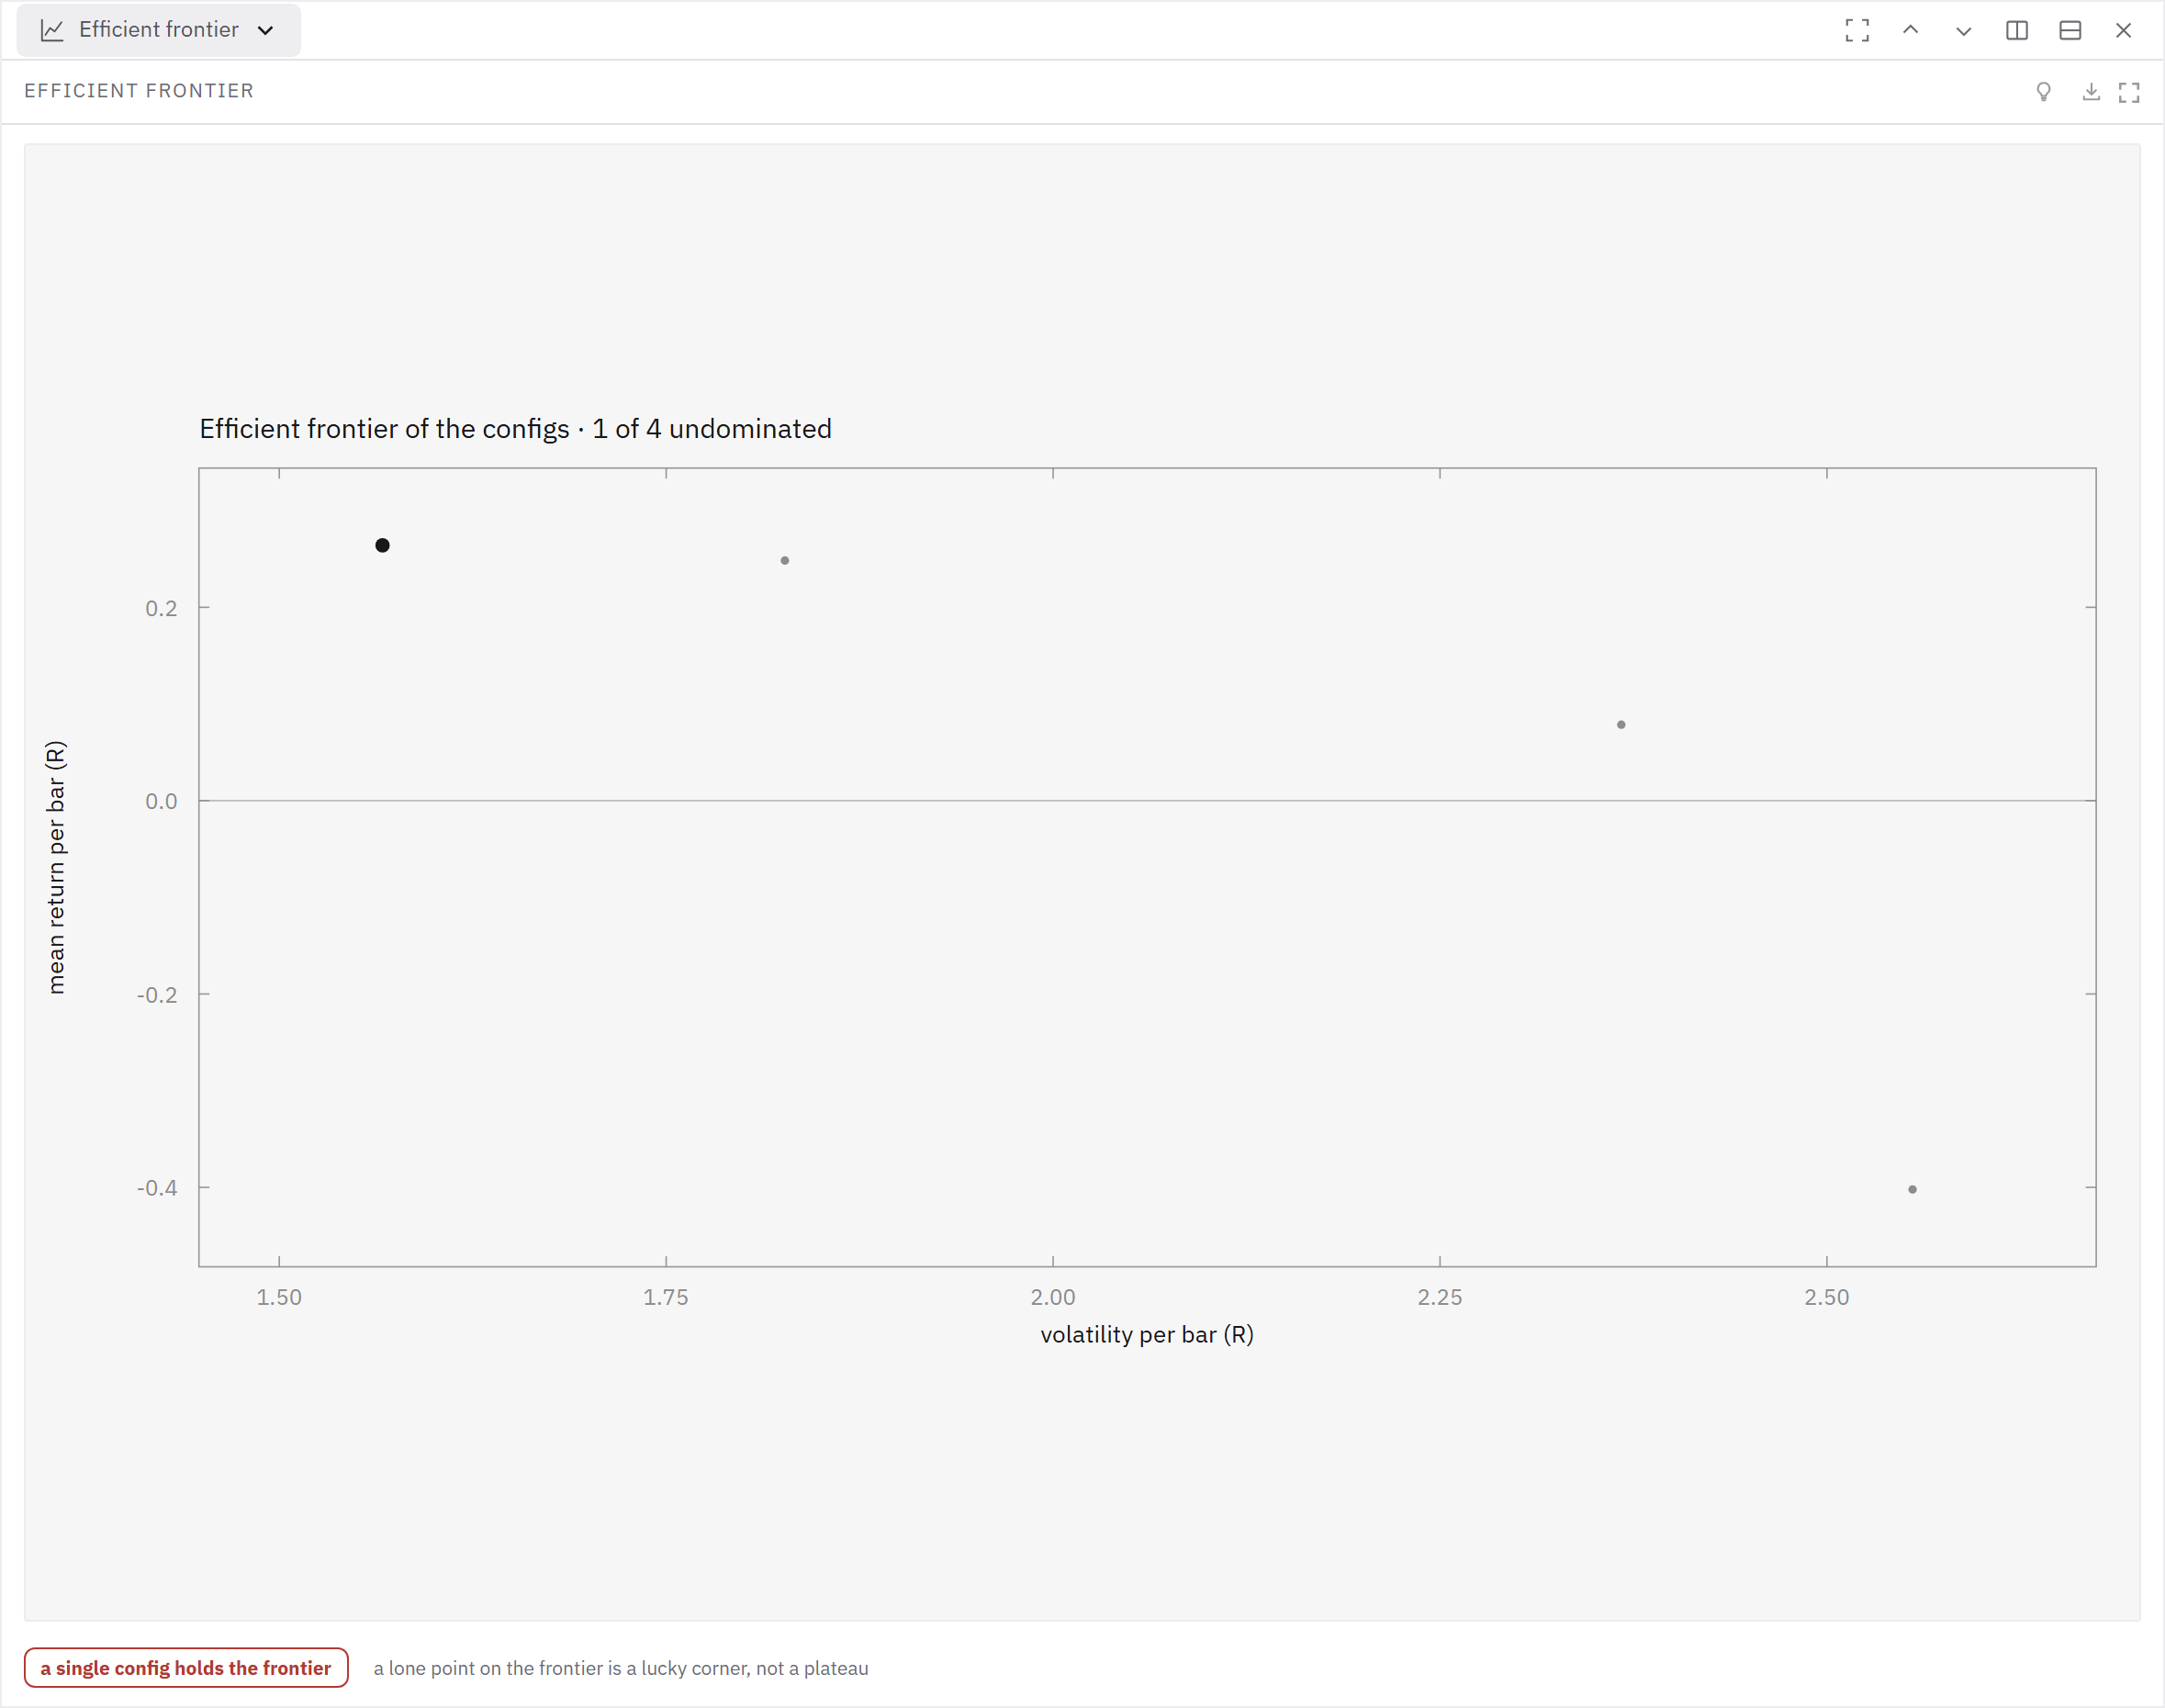
Task: Click the x-axis tick label 2.25
Action: [x=1440, y=1297]
